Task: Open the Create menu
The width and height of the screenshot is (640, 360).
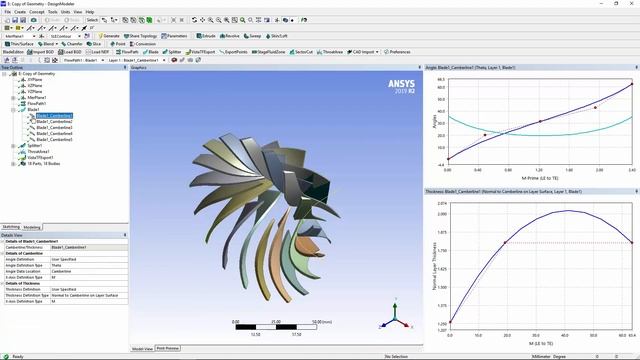Action: coord(20,12)
